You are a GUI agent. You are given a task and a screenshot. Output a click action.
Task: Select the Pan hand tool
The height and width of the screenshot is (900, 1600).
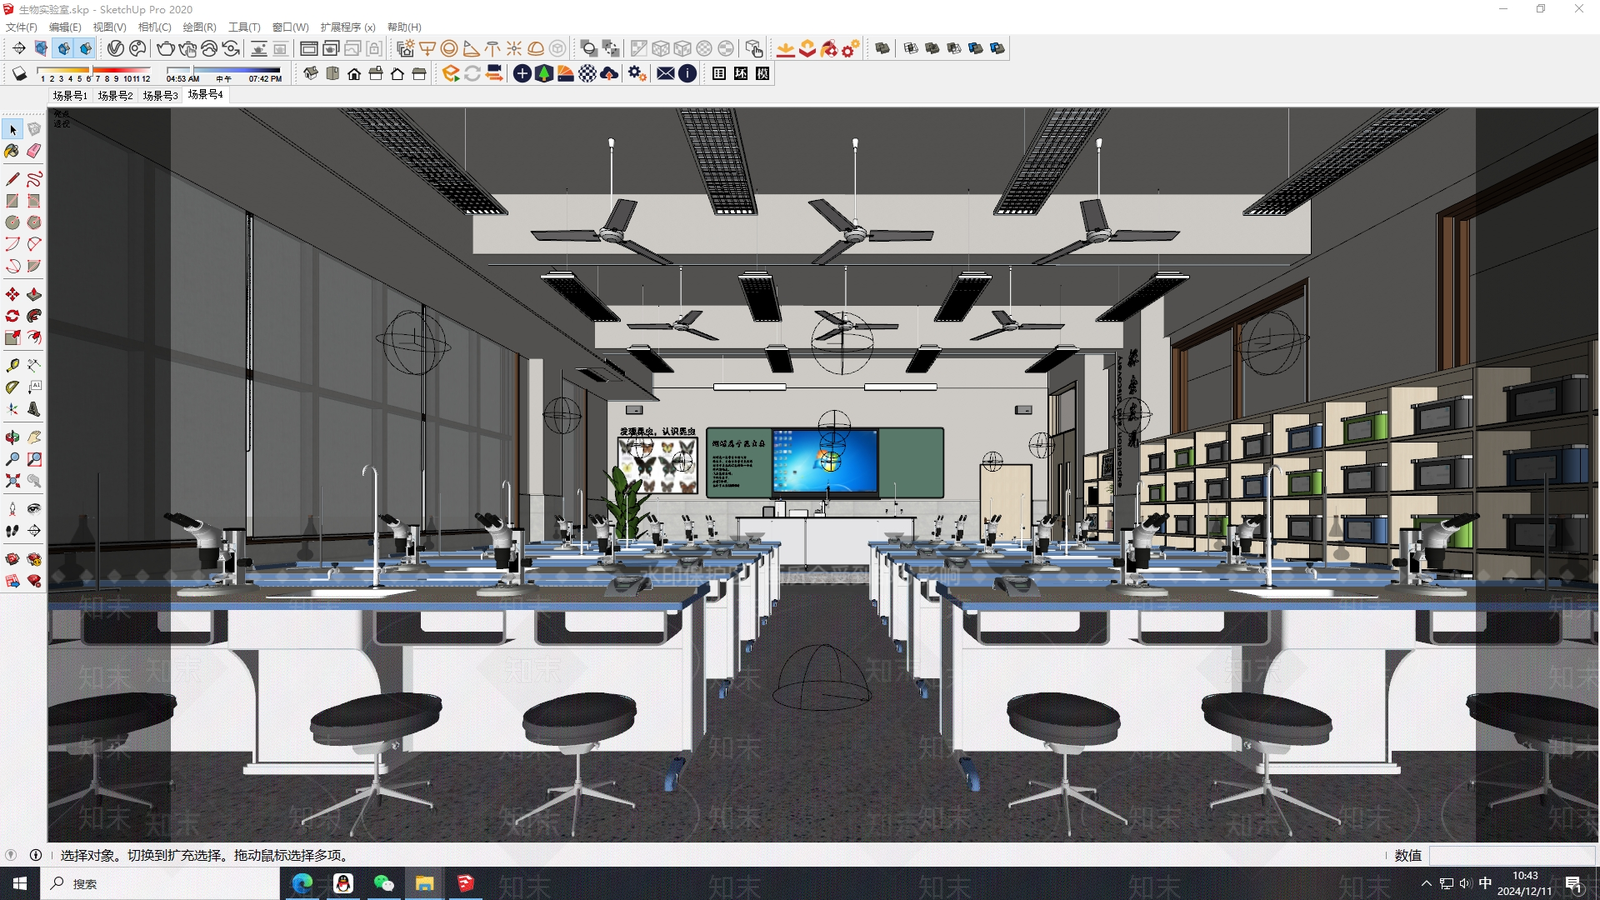[x=34, y=437]
